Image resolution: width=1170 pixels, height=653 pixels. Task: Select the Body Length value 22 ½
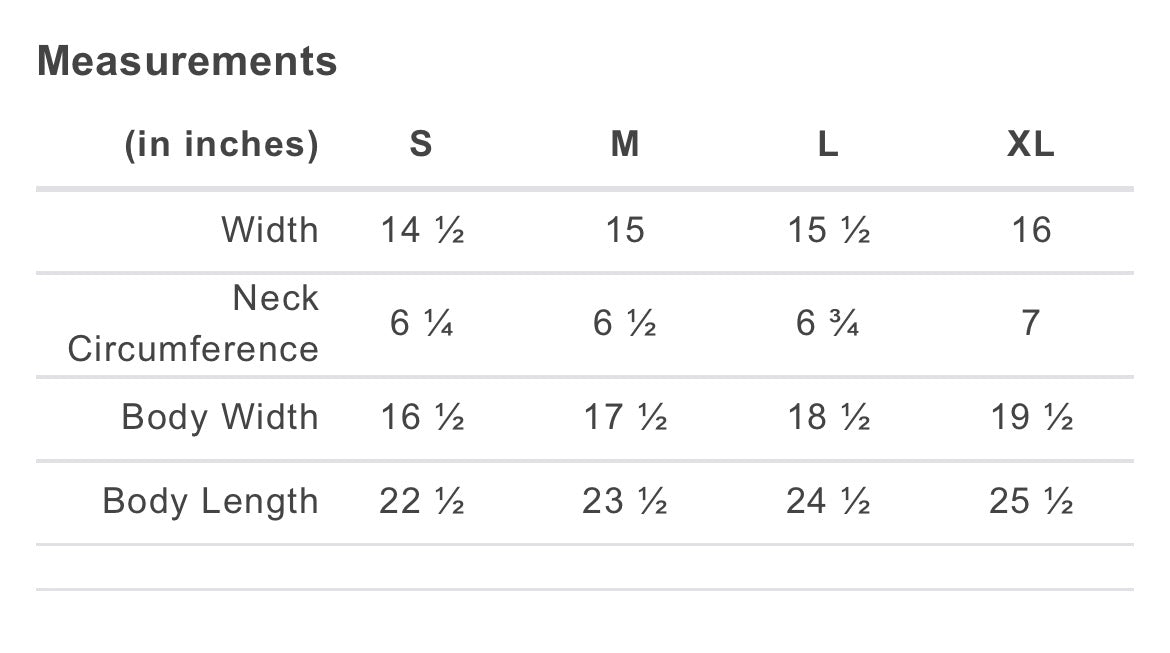pos(422,501)
